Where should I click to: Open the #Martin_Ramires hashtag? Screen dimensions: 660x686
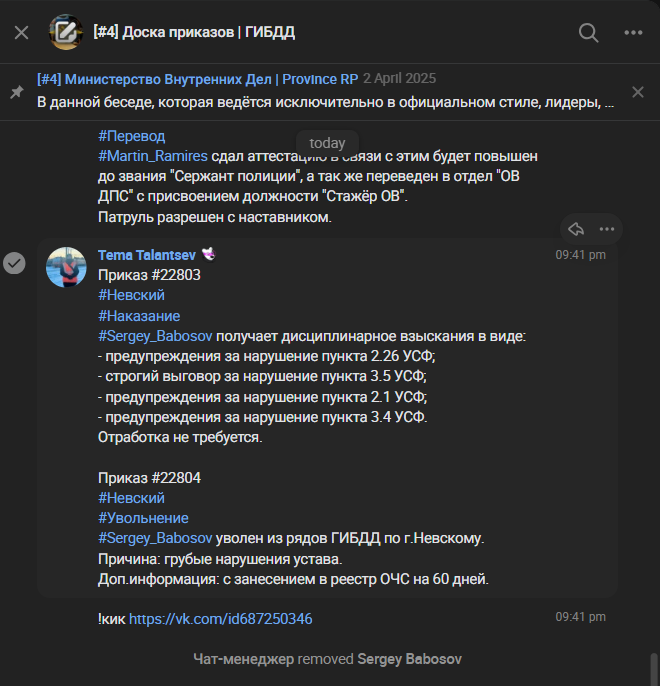pyautogui.click(x=153, y=156)
